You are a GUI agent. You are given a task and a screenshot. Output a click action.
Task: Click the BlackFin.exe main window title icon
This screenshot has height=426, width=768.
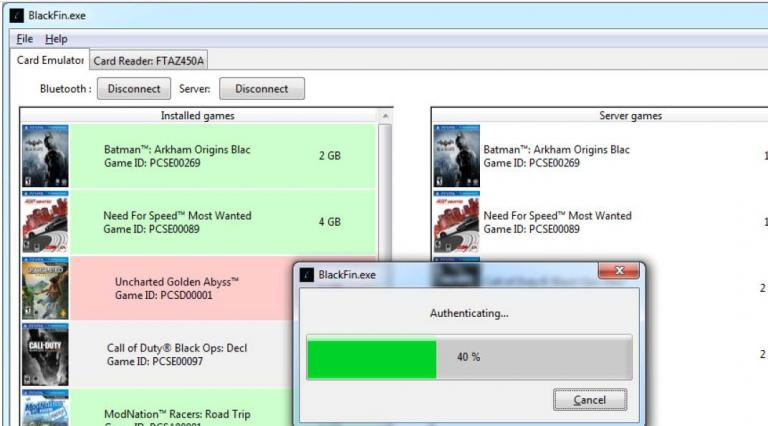[x=17, y=16]
